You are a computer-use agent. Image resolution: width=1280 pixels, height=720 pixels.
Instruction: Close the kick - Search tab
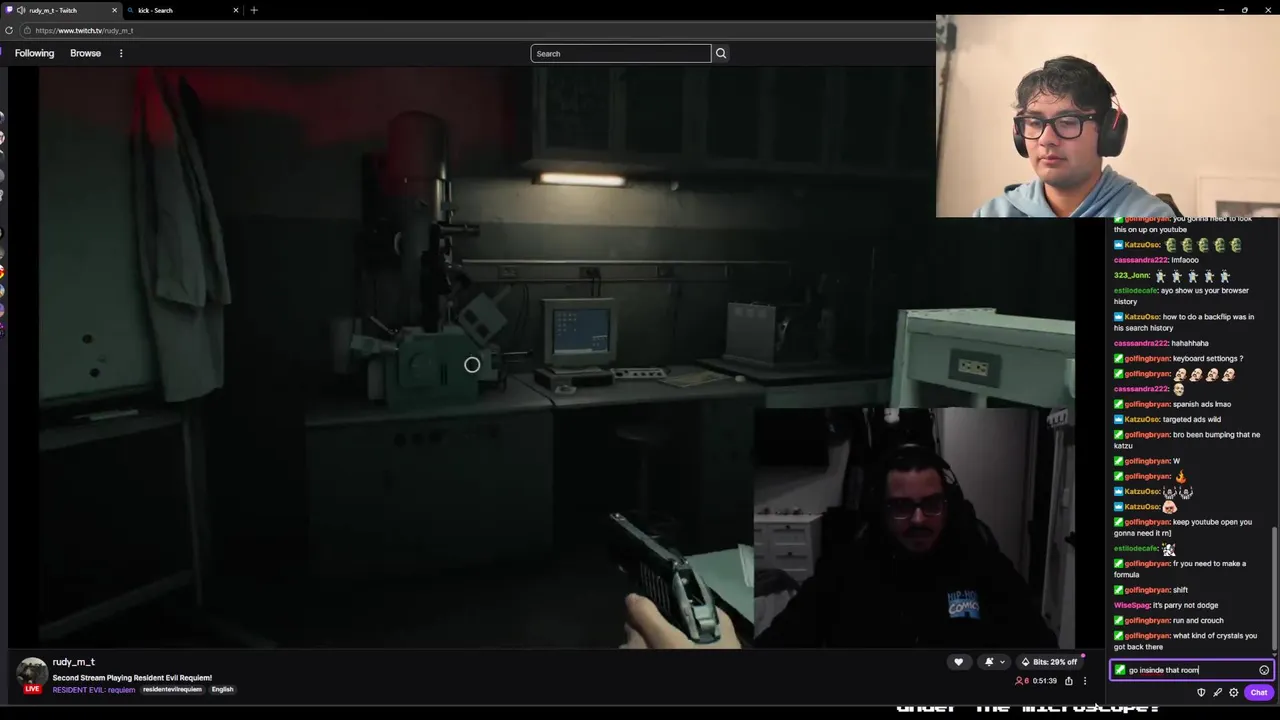[x=236, y=10]
